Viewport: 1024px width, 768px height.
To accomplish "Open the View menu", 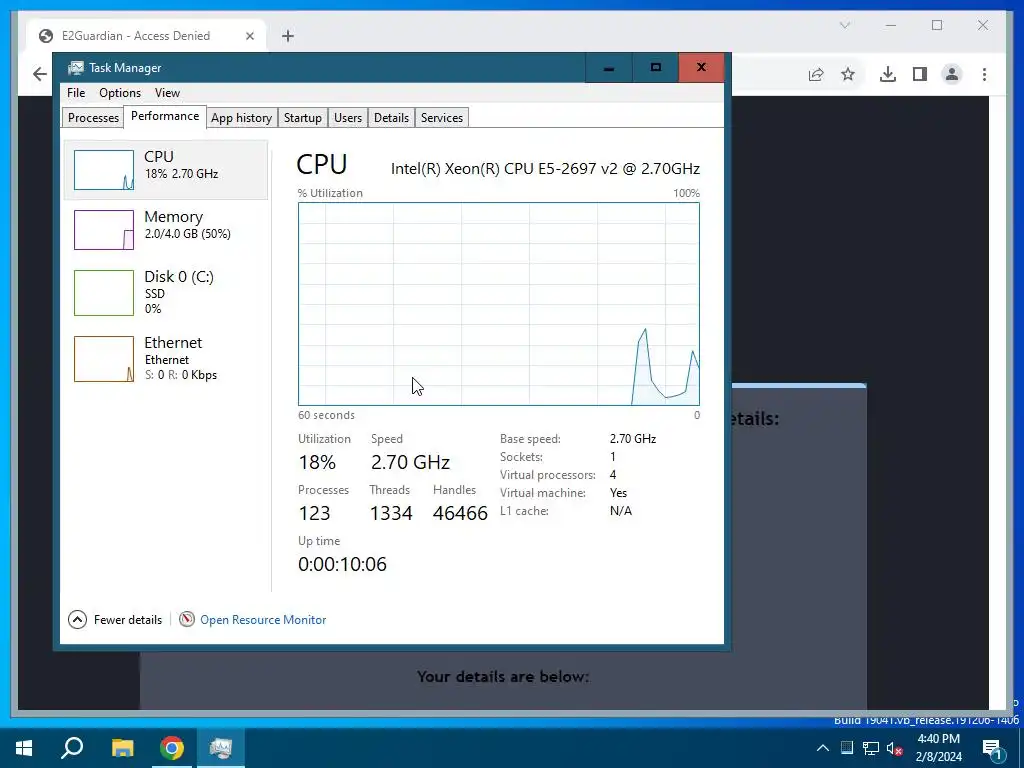I will (167, 93).
